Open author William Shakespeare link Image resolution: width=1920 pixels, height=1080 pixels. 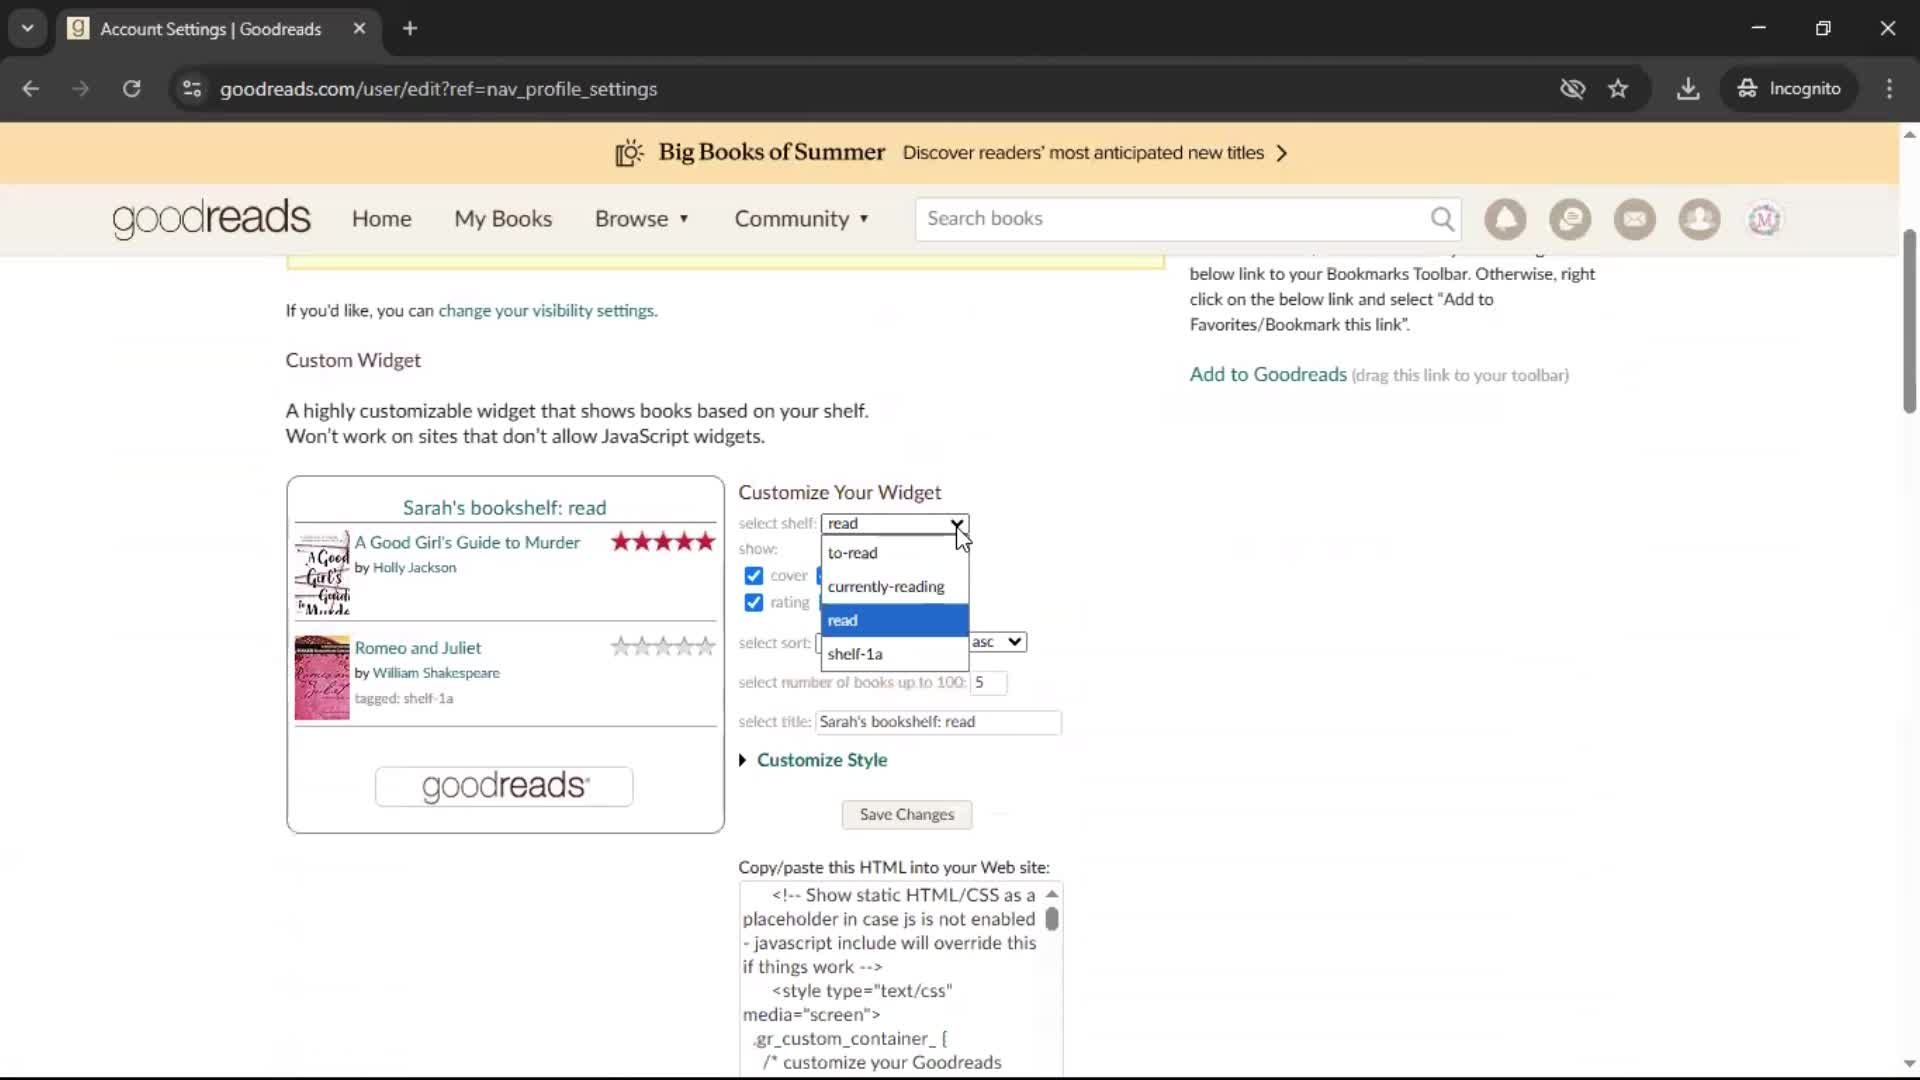coord(436,673)
